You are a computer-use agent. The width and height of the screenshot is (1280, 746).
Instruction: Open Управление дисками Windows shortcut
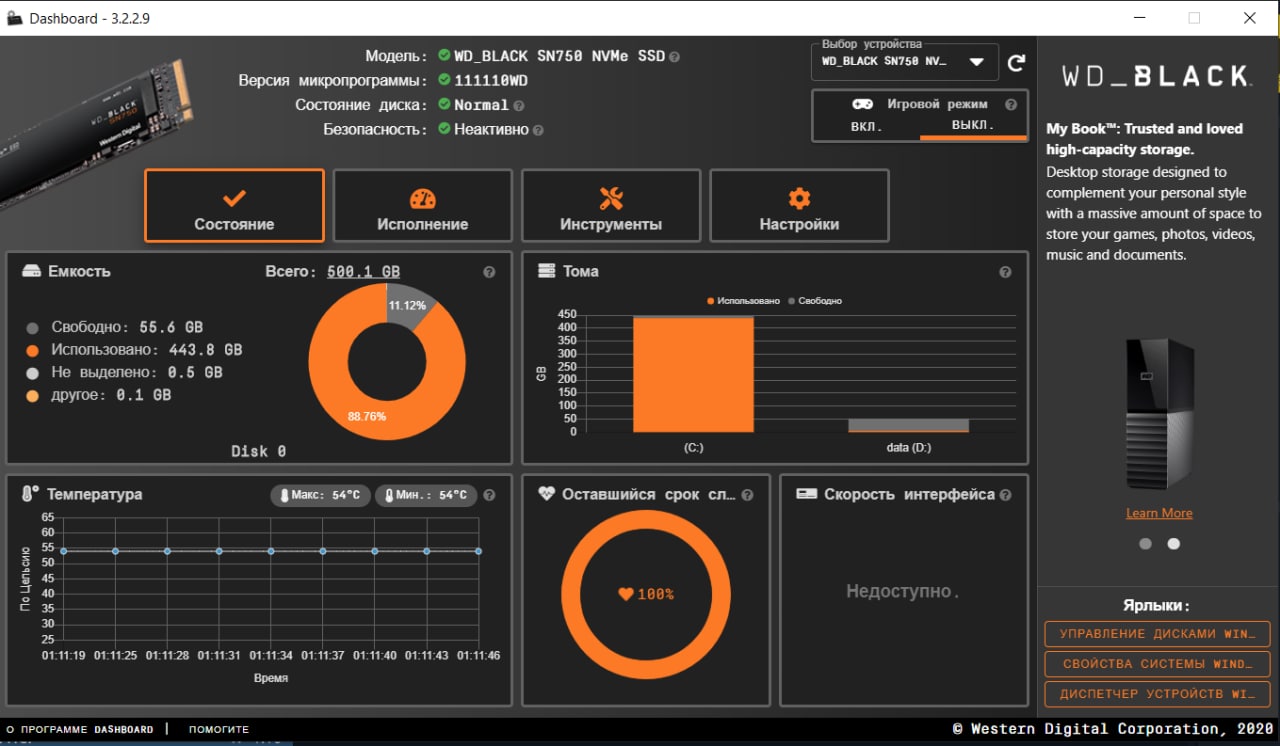[x=1157, y=634]
